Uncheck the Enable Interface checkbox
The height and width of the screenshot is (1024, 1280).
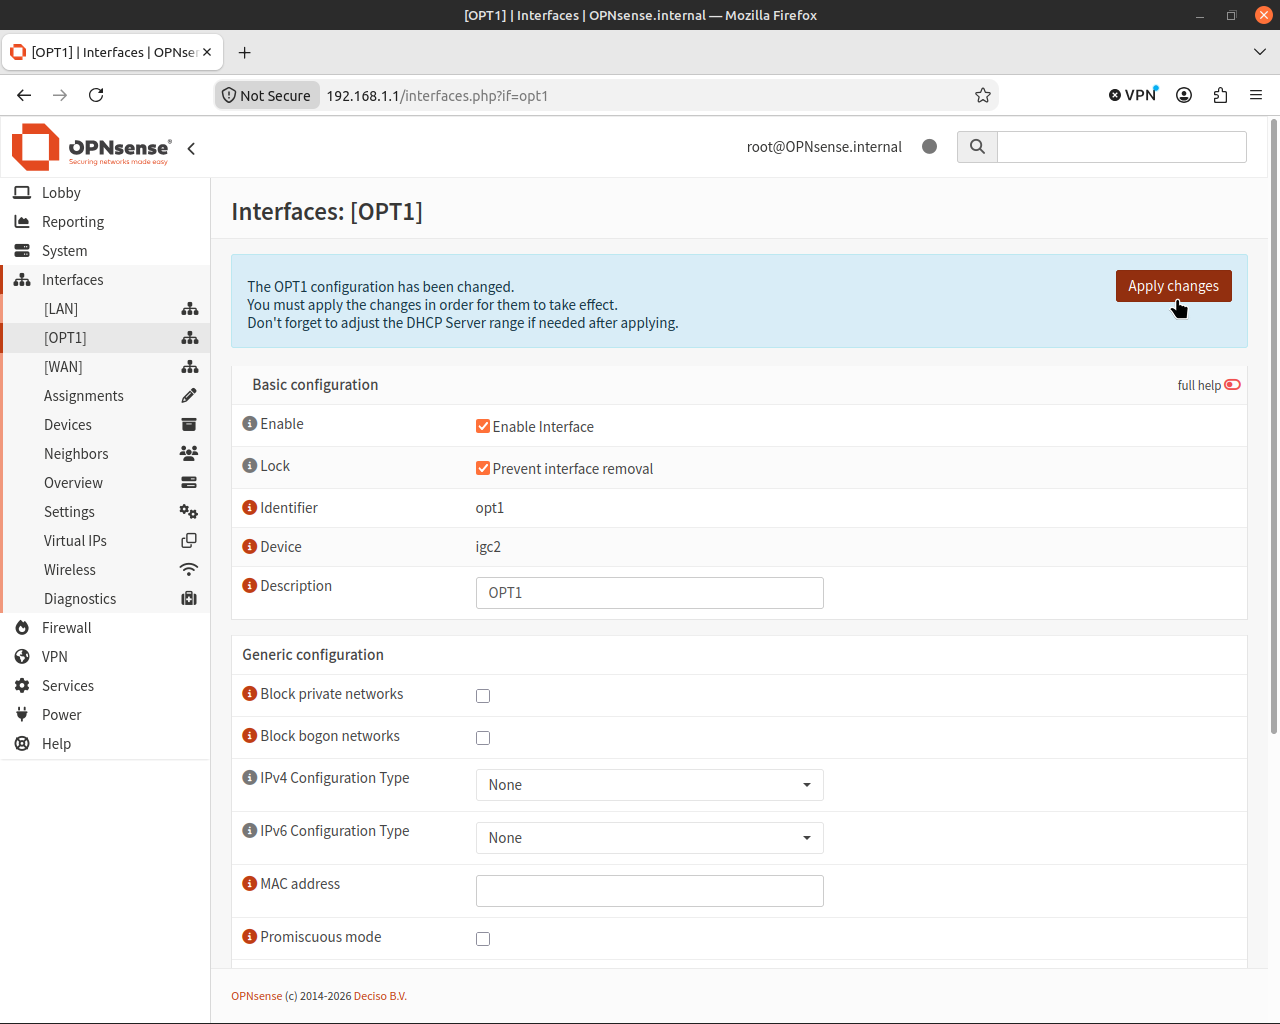[x=483, y=426]
